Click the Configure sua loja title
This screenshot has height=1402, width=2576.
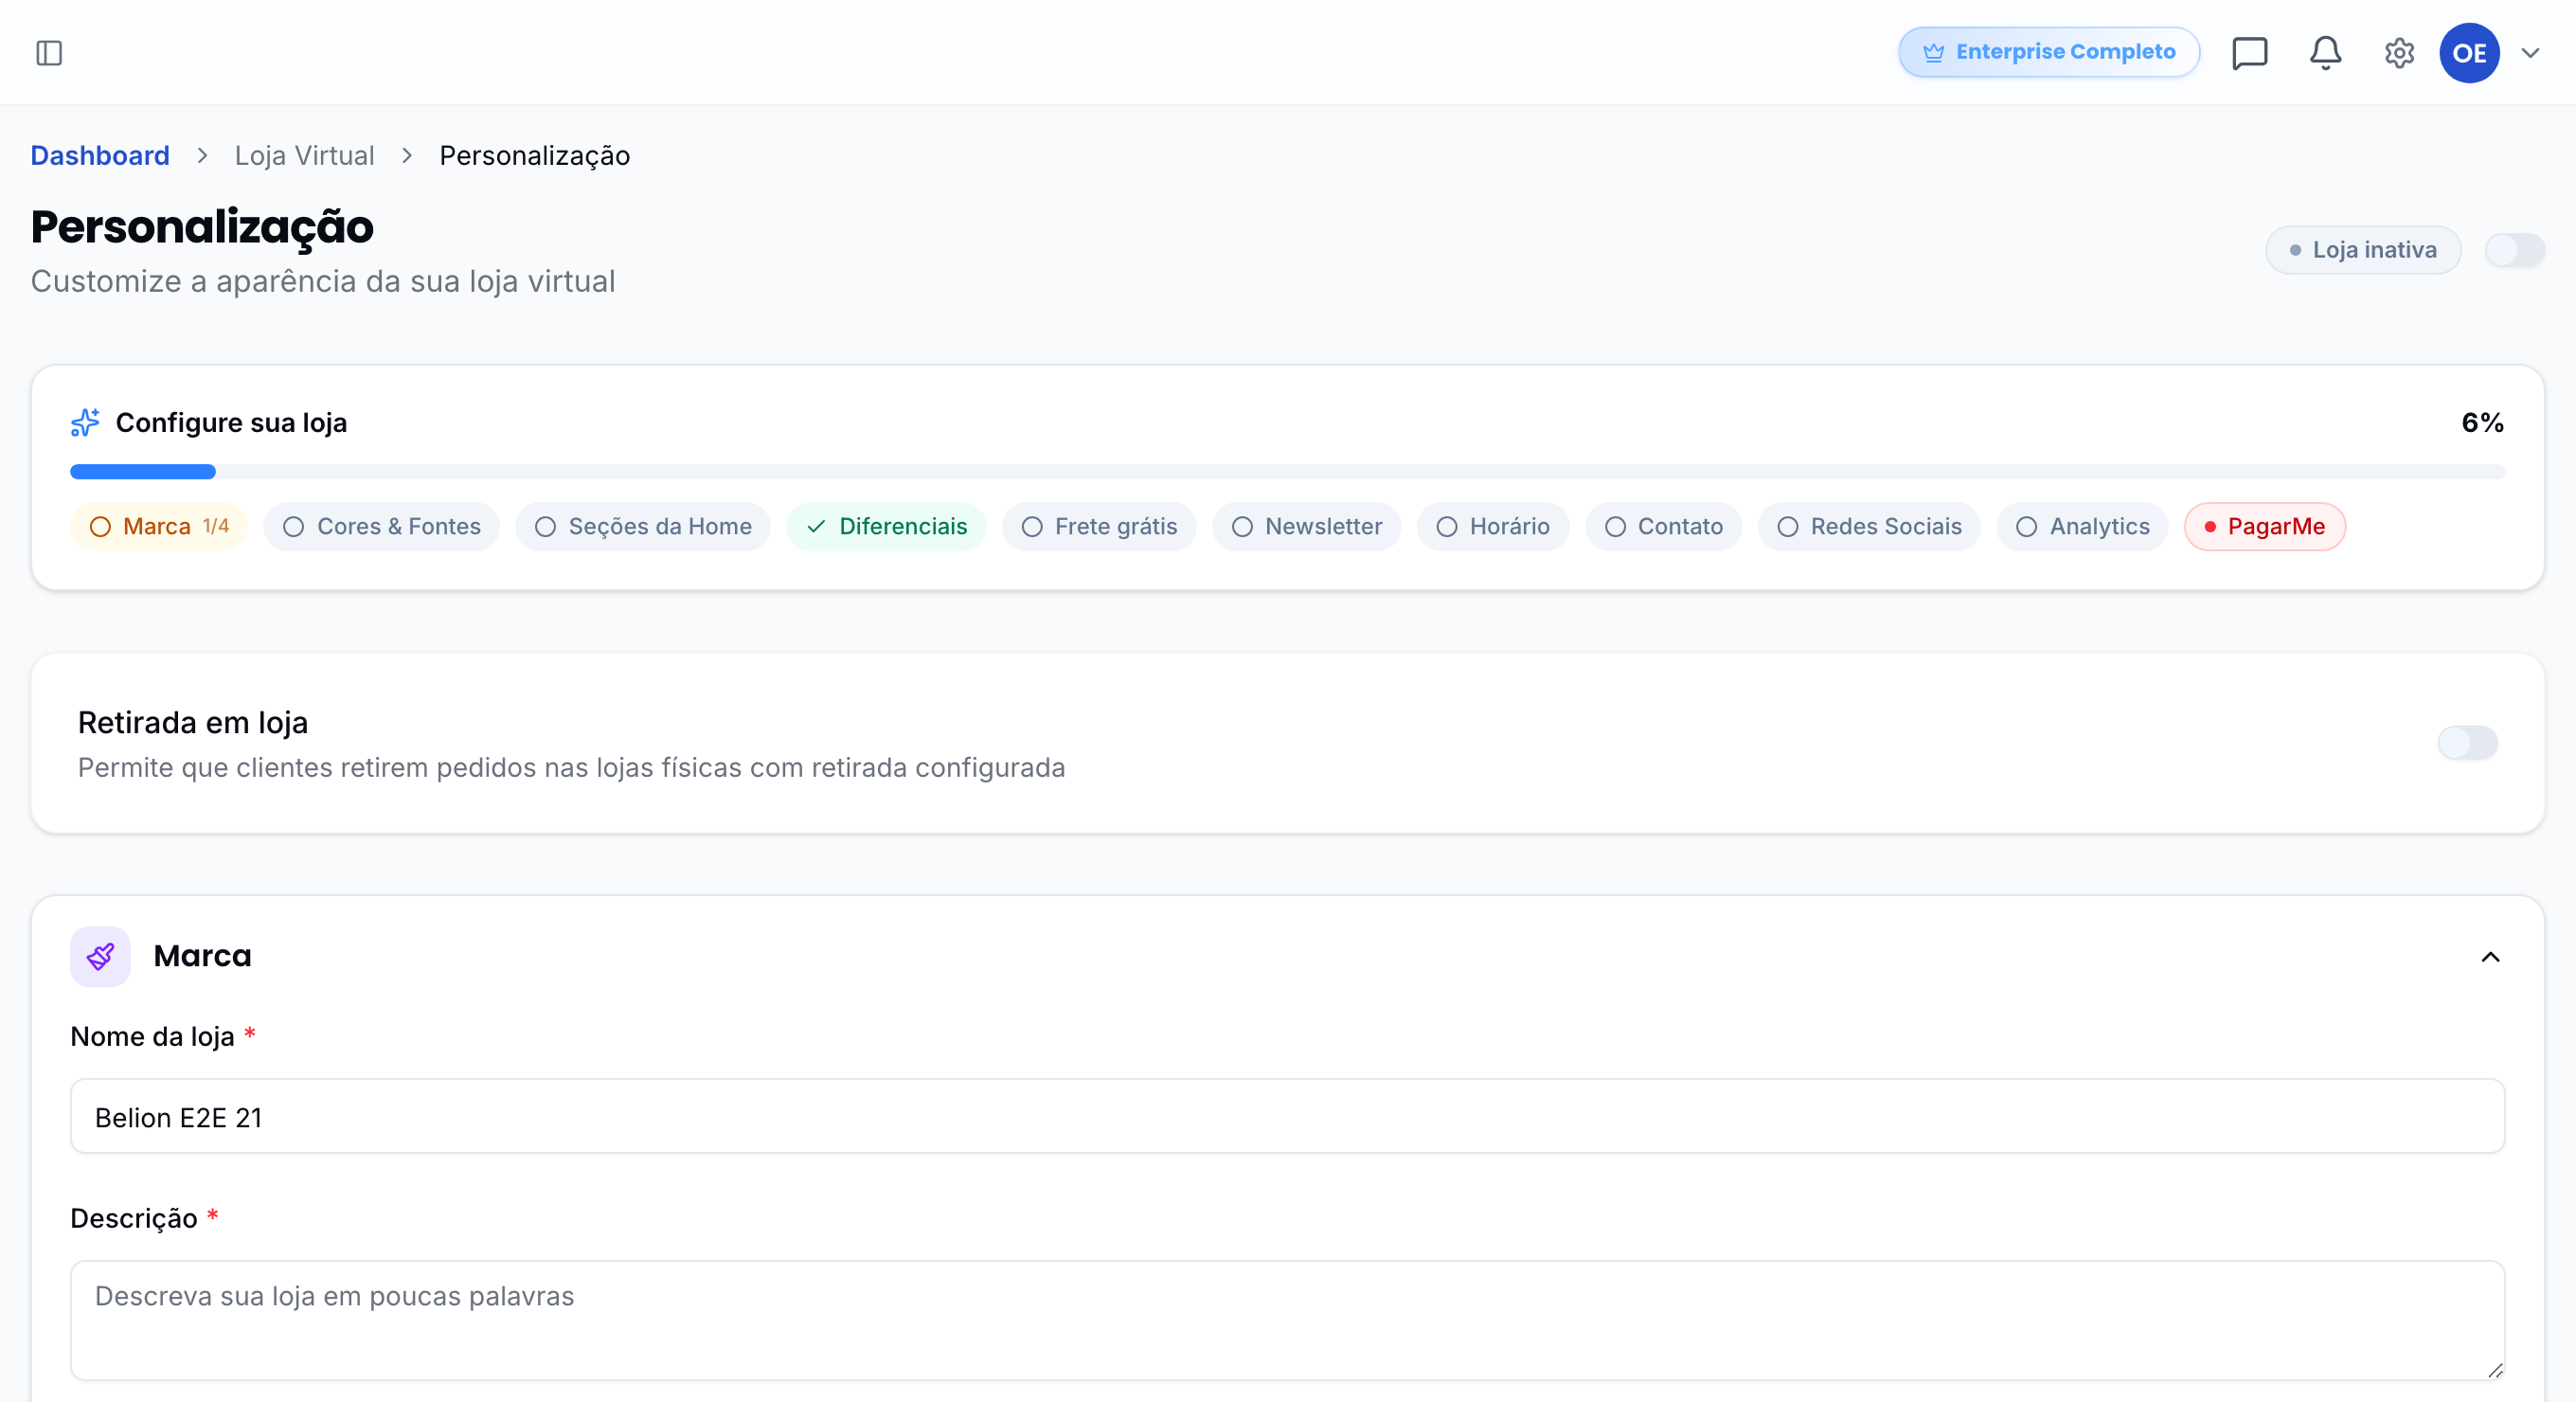[x=232, y=423]
